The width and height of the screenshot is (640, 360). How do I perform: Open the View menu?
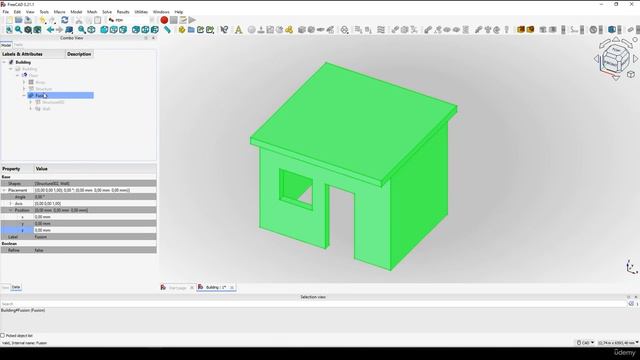[30, 12]
